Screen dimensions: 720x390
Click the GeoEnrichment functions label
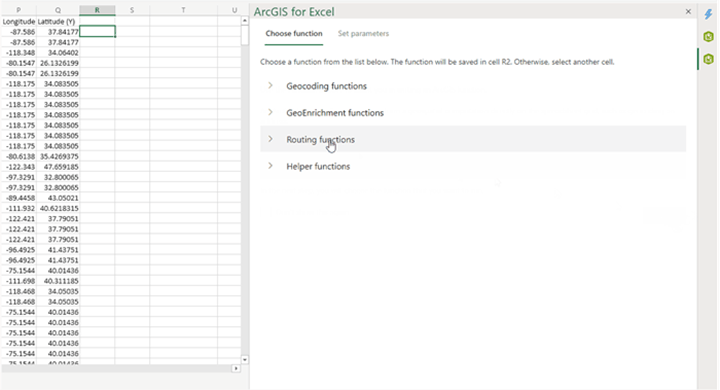[x=335, y=113]
